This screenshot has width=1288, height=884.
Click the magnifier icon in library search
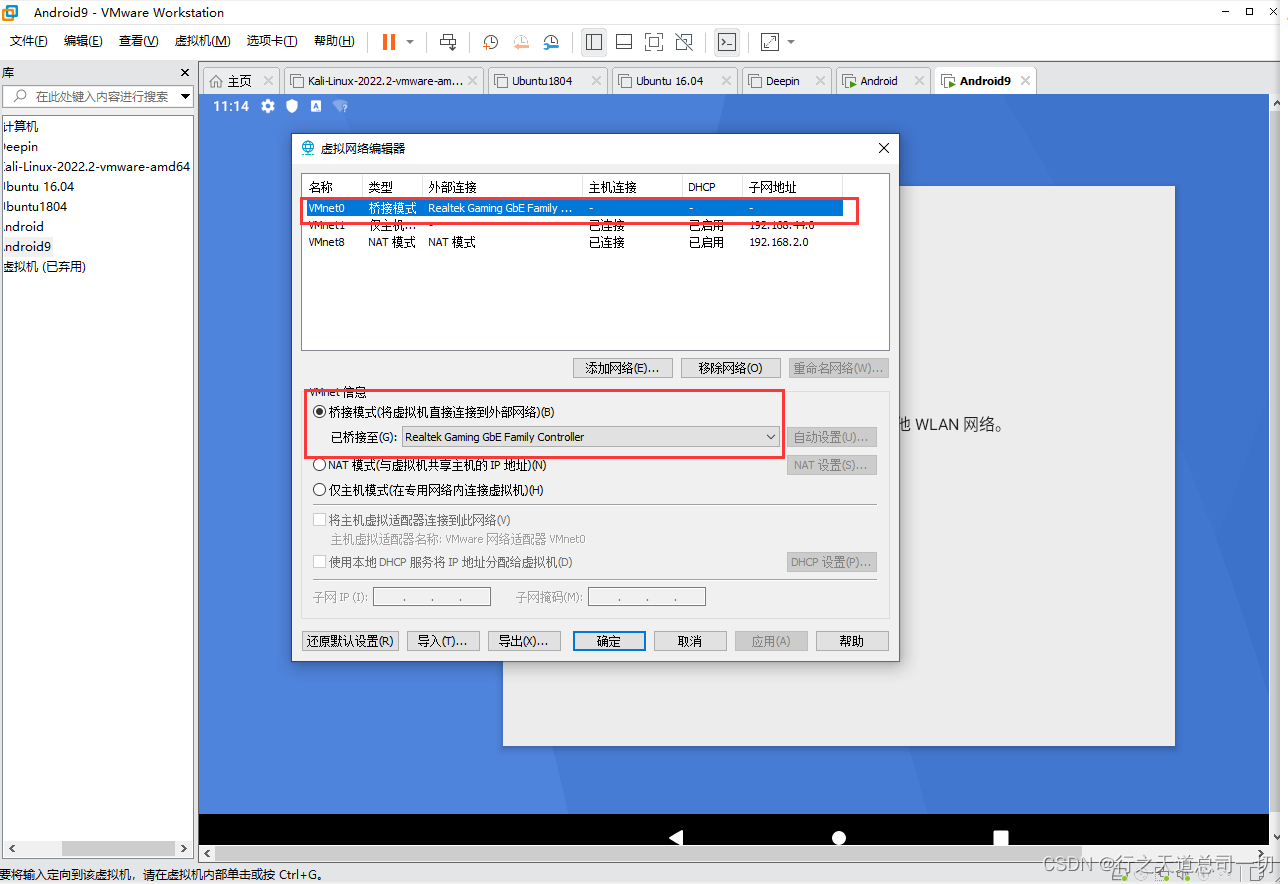18,96
